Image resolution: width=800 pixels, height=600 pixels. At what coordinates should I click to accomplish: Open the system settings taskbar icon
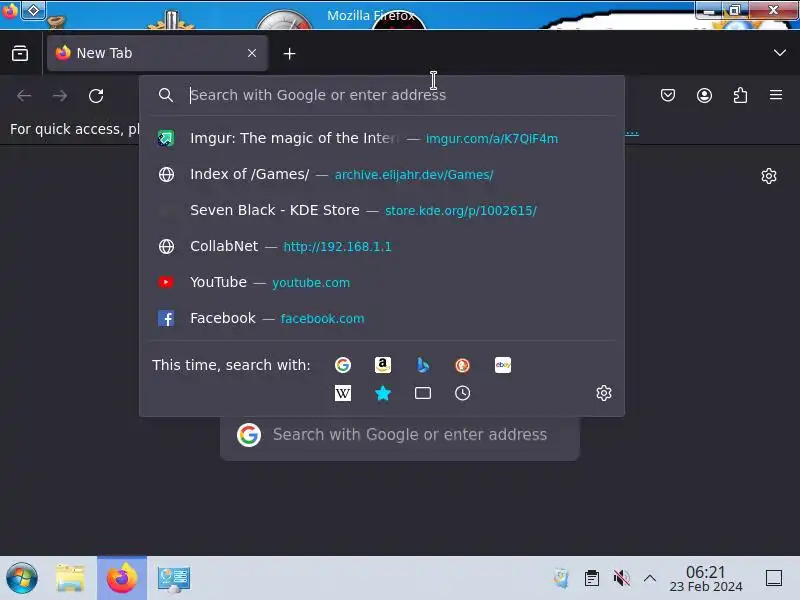click(174, 579)
